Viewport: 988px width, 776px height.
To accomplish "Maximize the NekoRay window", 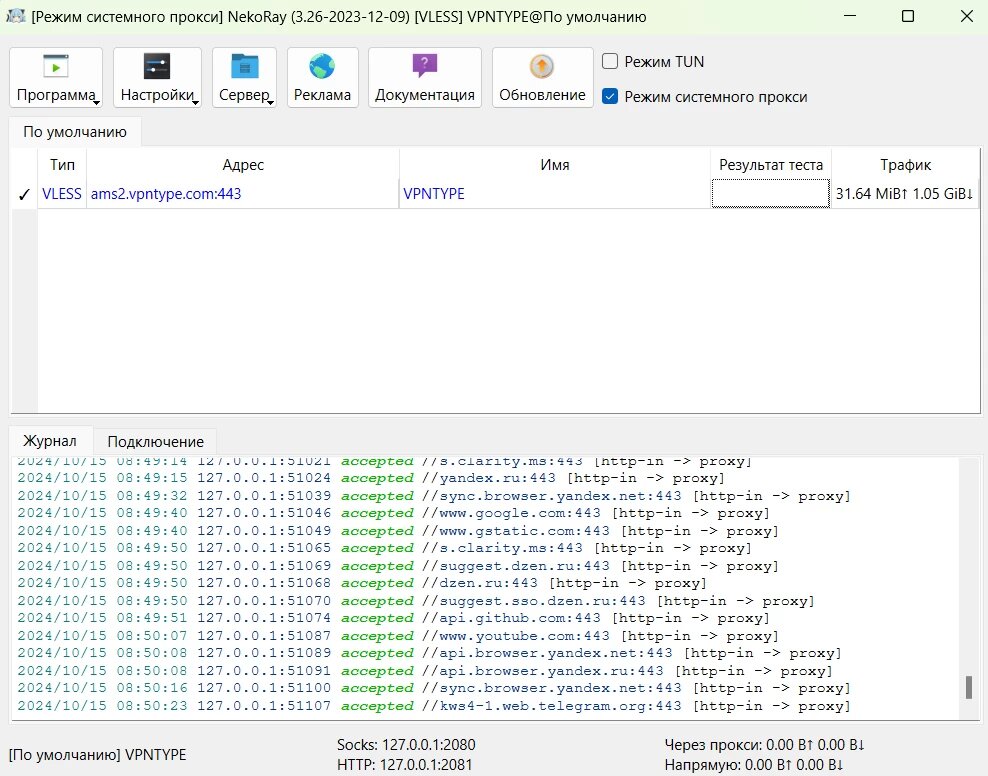I will (x=908, y=16).
